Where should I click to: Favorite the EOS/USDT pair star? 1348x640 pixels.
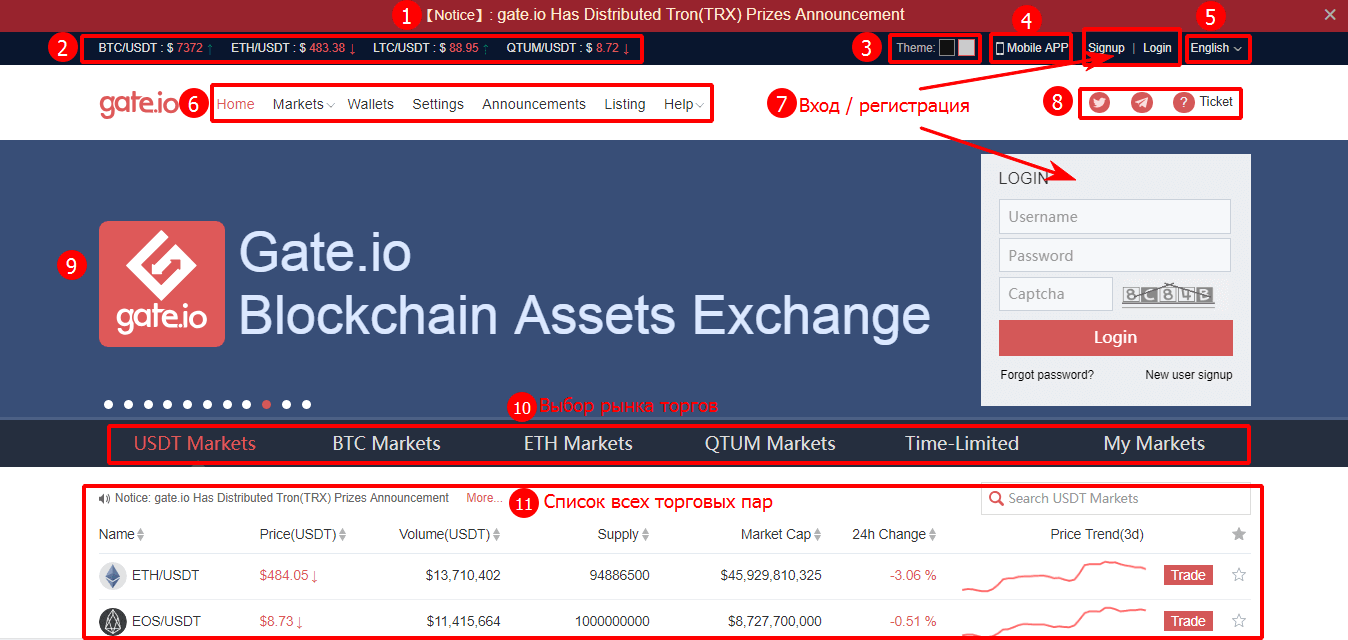1239,621
